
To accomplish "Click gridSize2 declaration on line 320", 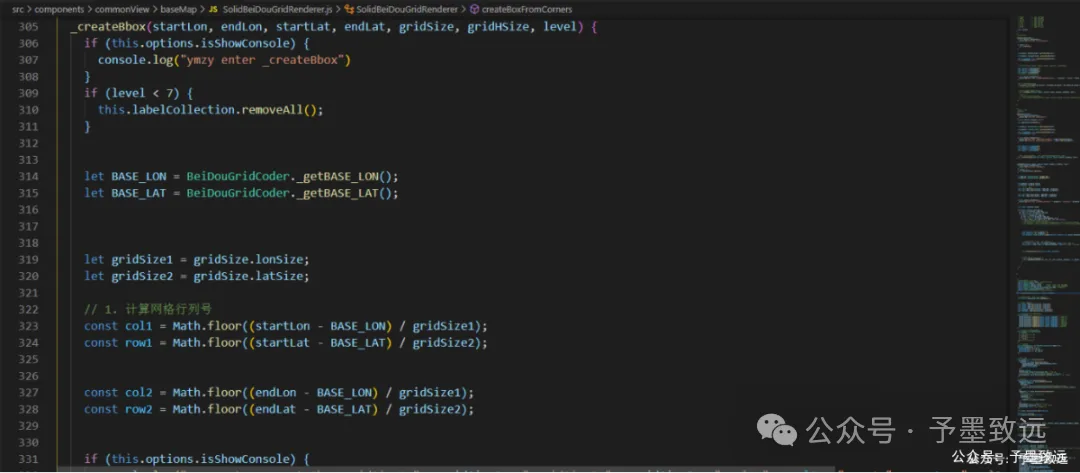I will click(x=142, y=276).
